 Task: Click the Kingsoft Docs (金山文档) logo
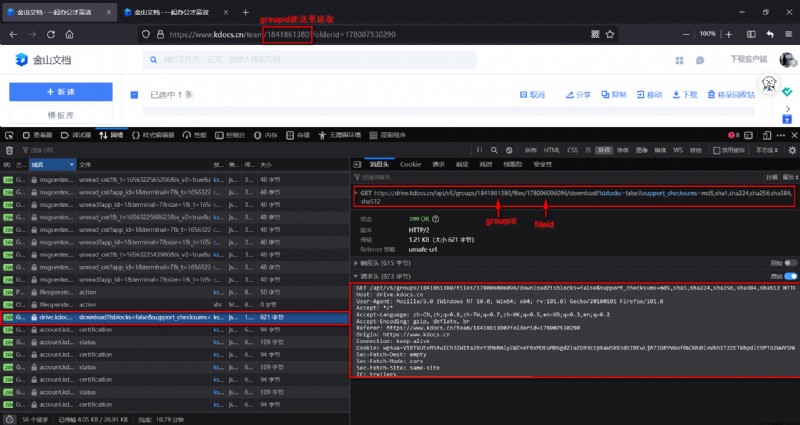coord(43,60)
